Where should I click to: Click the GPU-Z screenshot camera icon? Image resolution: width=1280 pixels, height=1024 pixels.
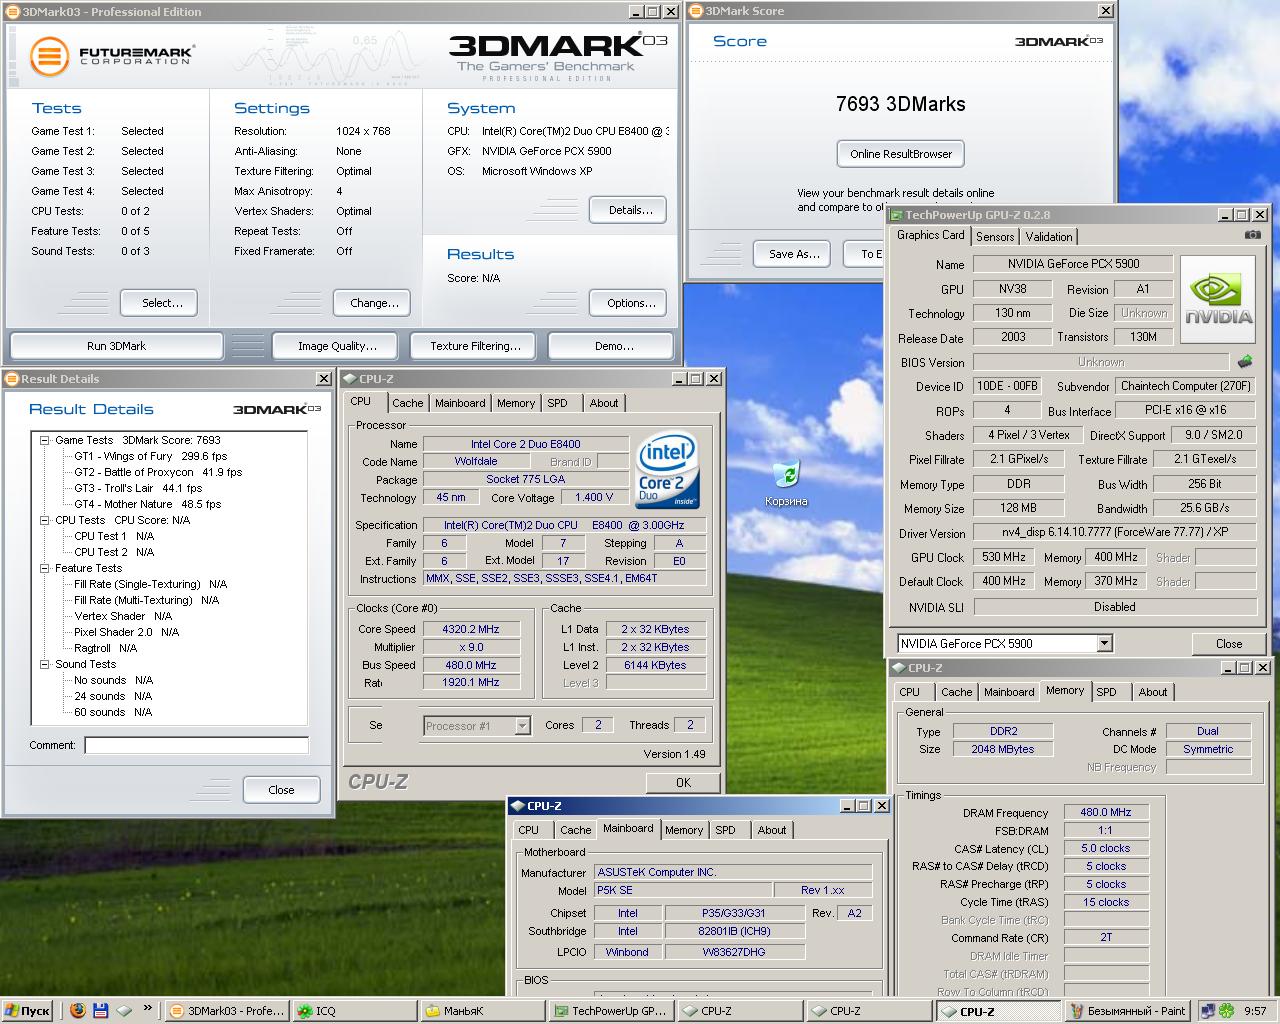pos(1252,235)
